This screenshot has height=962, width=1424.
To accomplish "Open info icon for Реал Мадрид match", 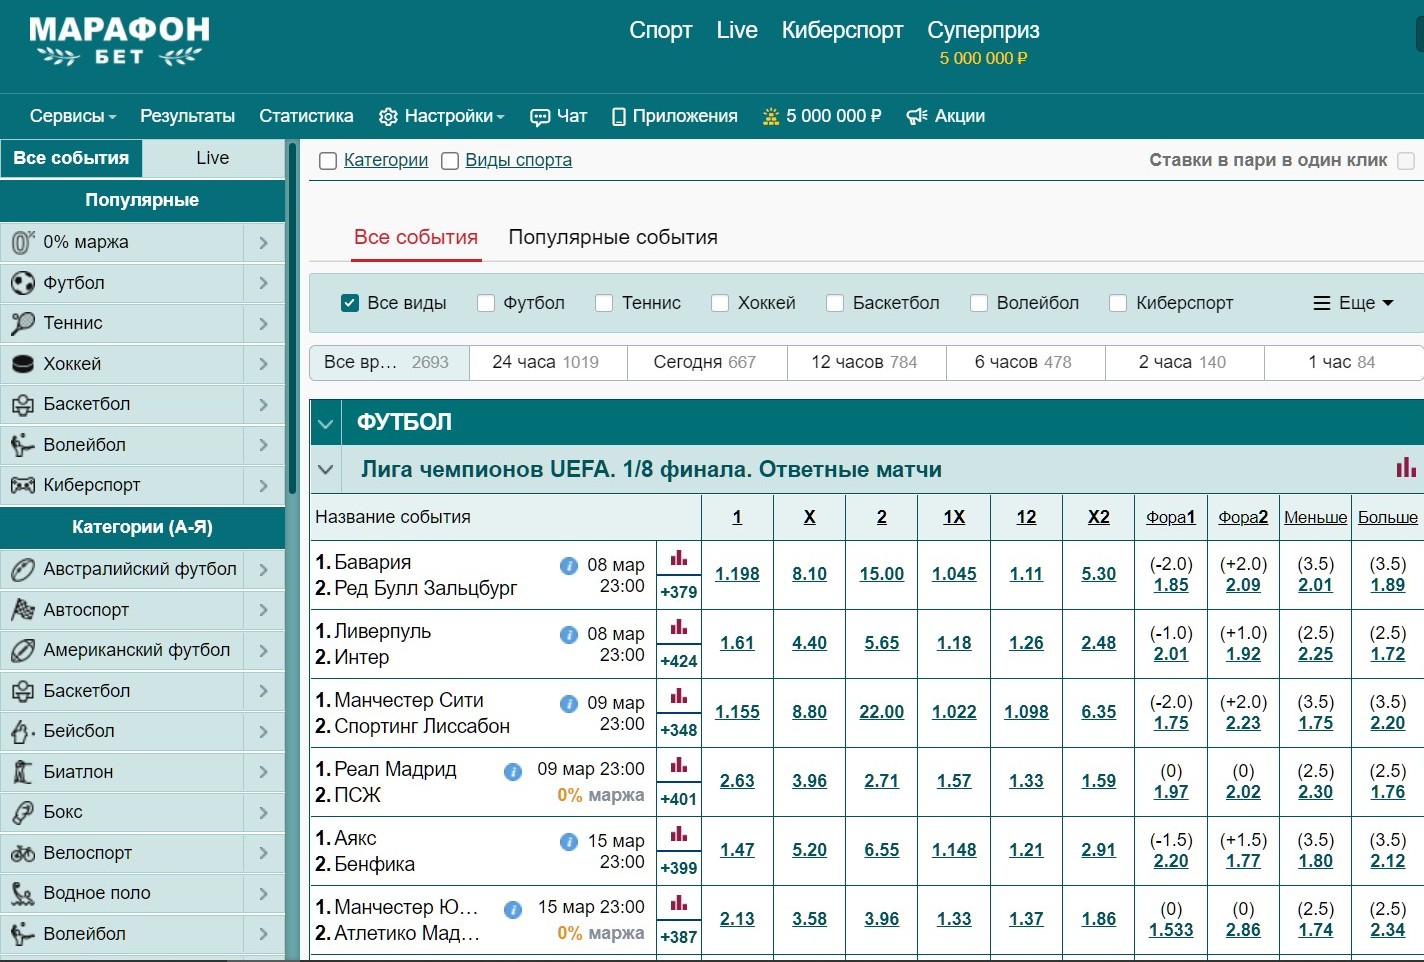I will (x=513, y=772).
